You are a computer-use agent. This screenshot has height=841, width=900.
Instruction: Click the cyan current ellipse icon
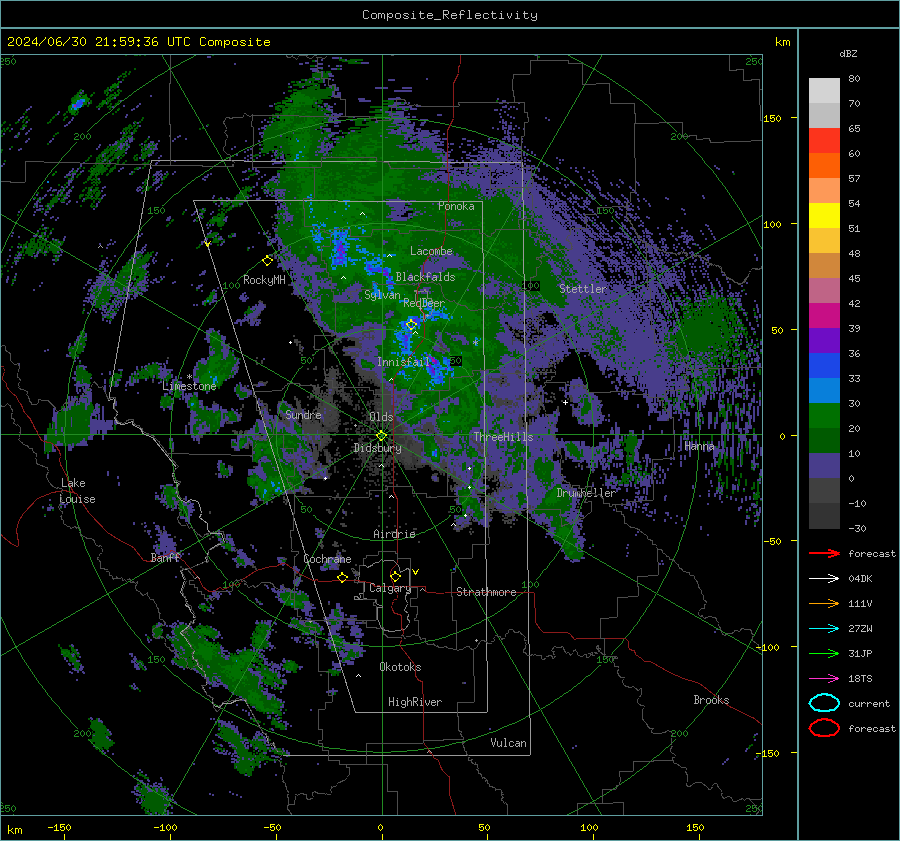824,703
